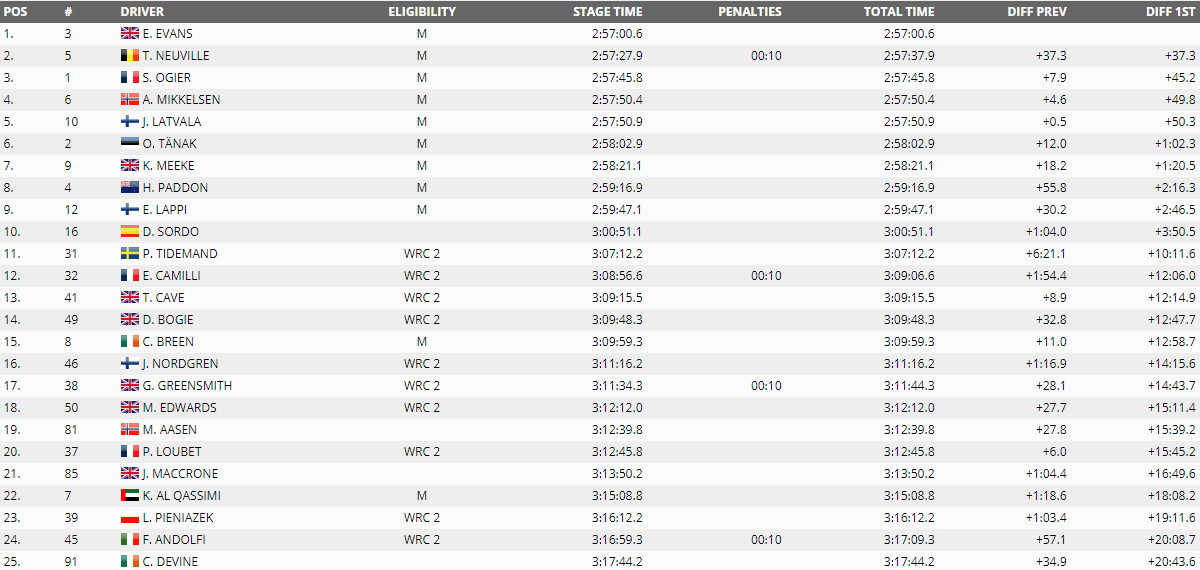Image resolution: width=1200 pixels, height=570 pixels.
Task: Click the Irish flag beside C. Breen
Action: pyautogui.click(x=129, y=341)
